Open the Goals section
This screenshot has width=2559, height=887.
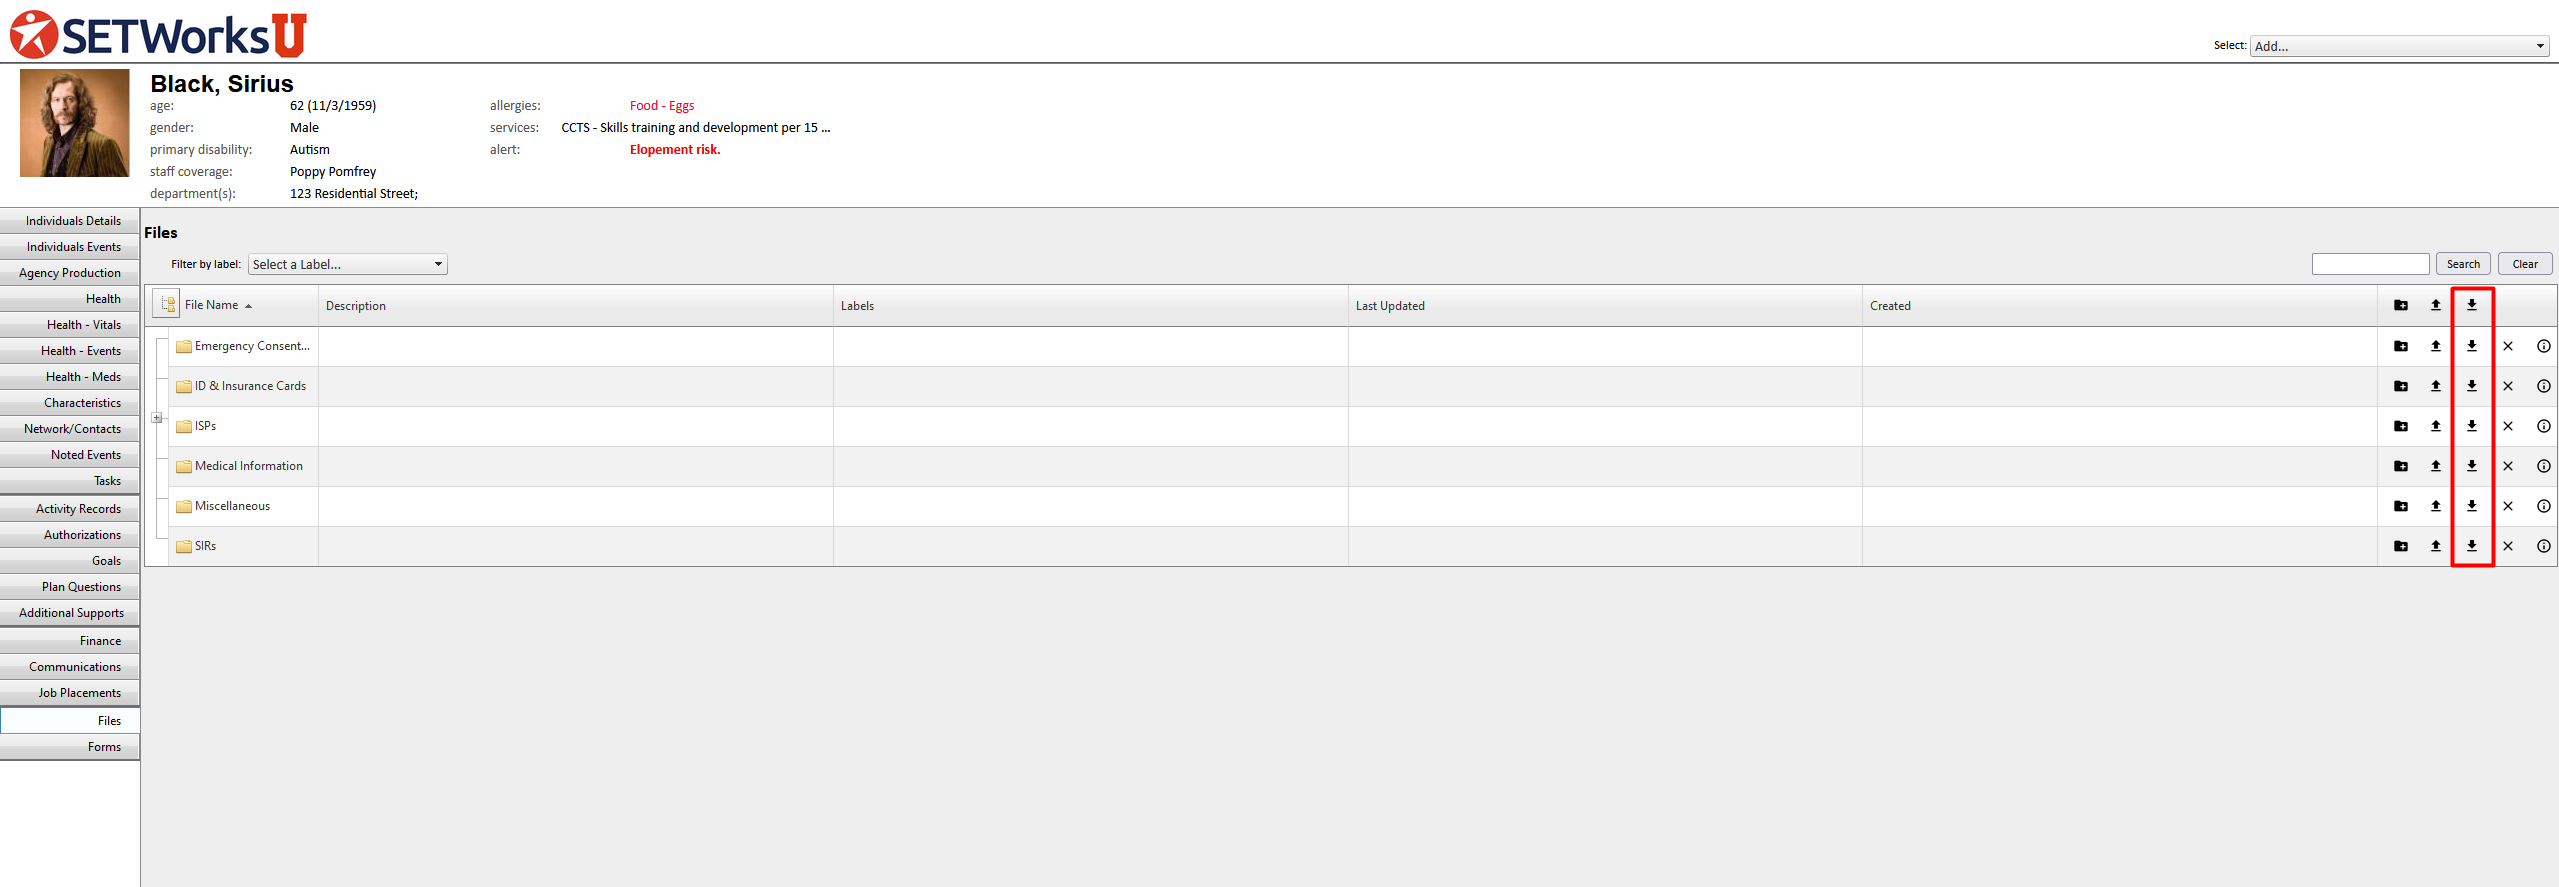70,561
